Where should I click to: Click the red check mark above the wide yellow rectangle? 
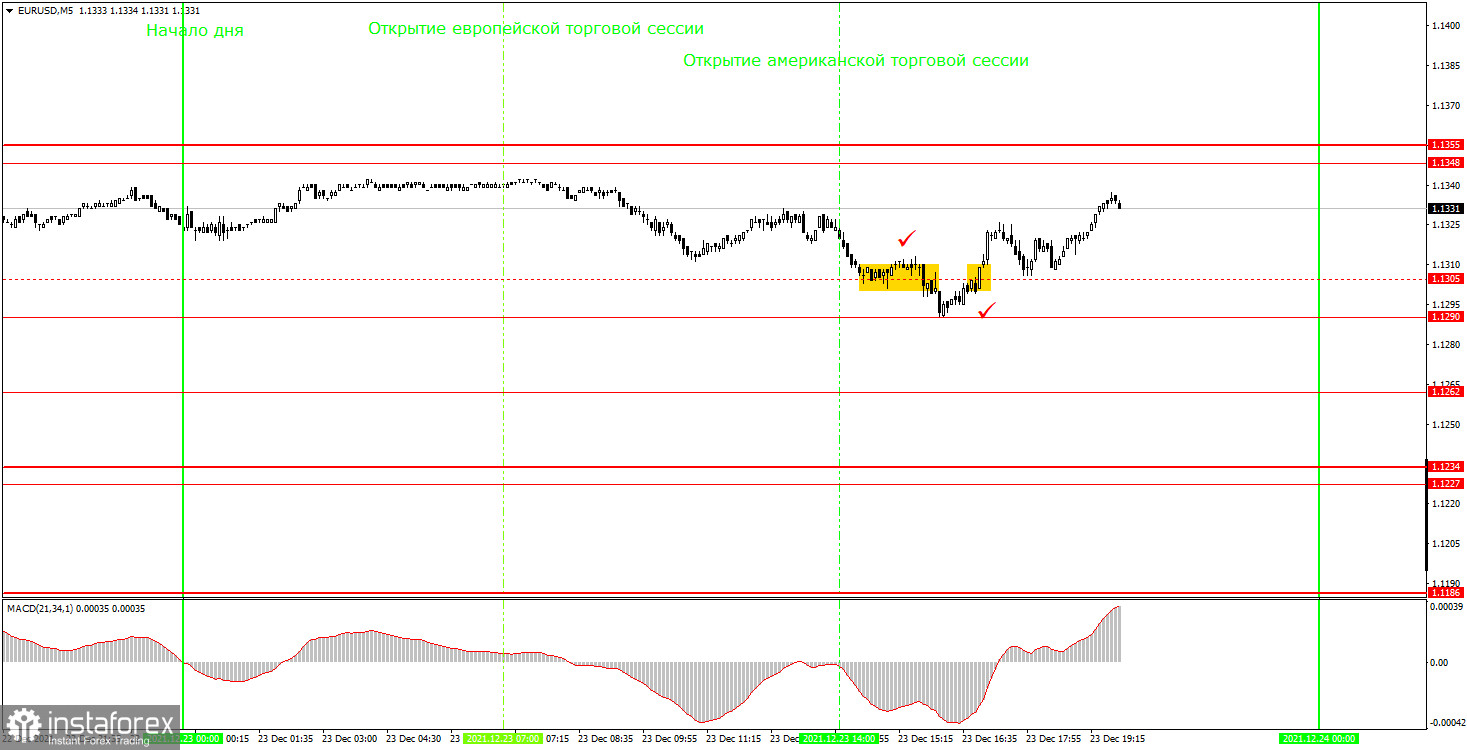[x=907, y=238]
